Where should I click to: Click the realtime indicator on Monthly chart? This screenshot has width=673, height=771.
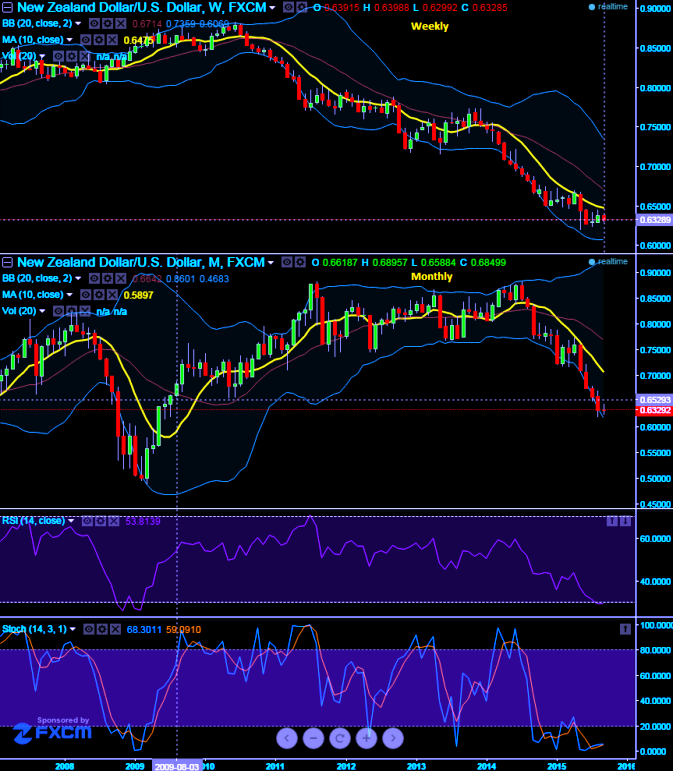608,262
